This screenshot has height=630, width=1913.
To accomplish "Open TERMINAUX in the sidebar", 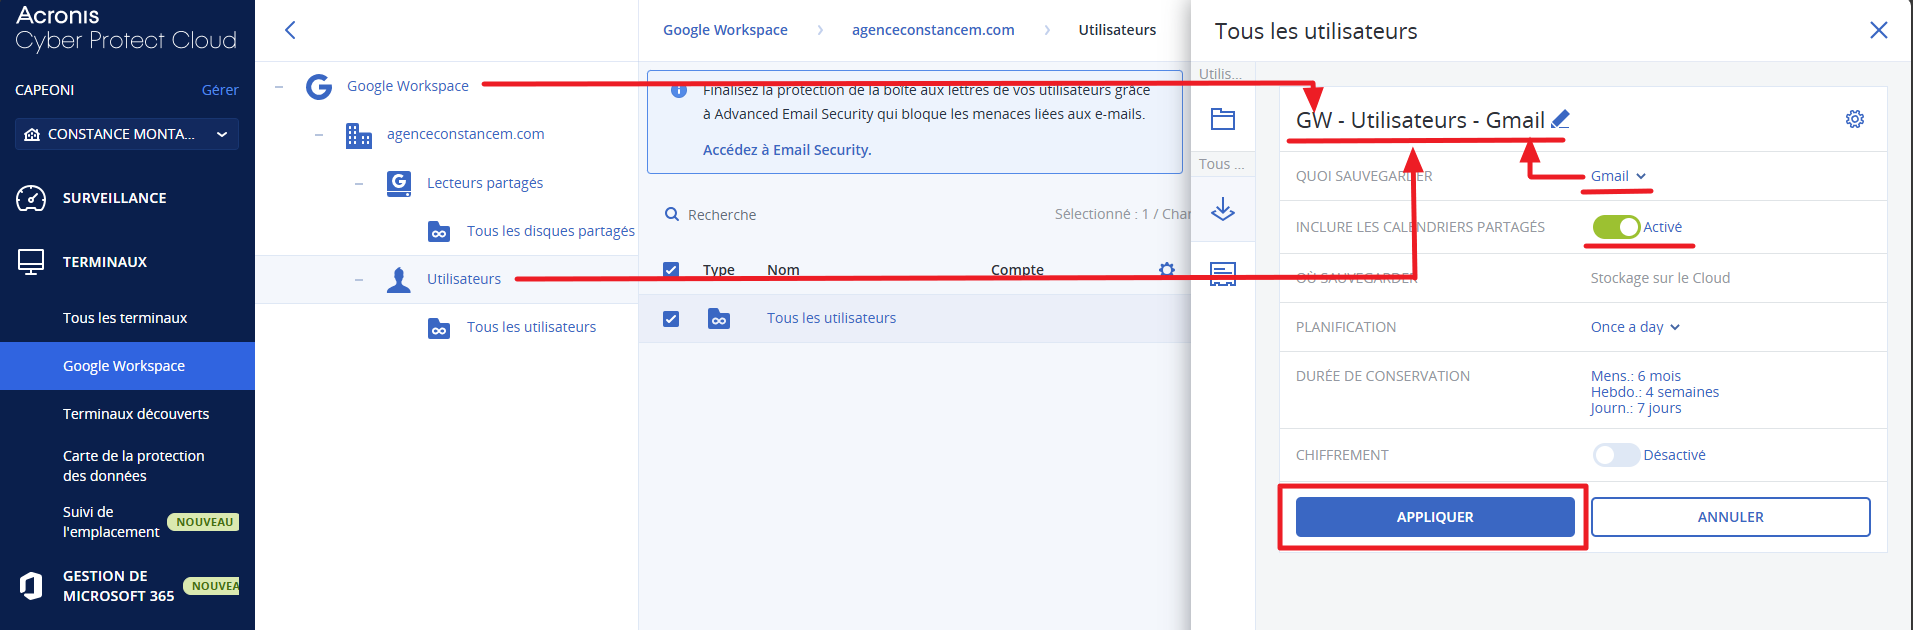I will (x=105, y=262).
